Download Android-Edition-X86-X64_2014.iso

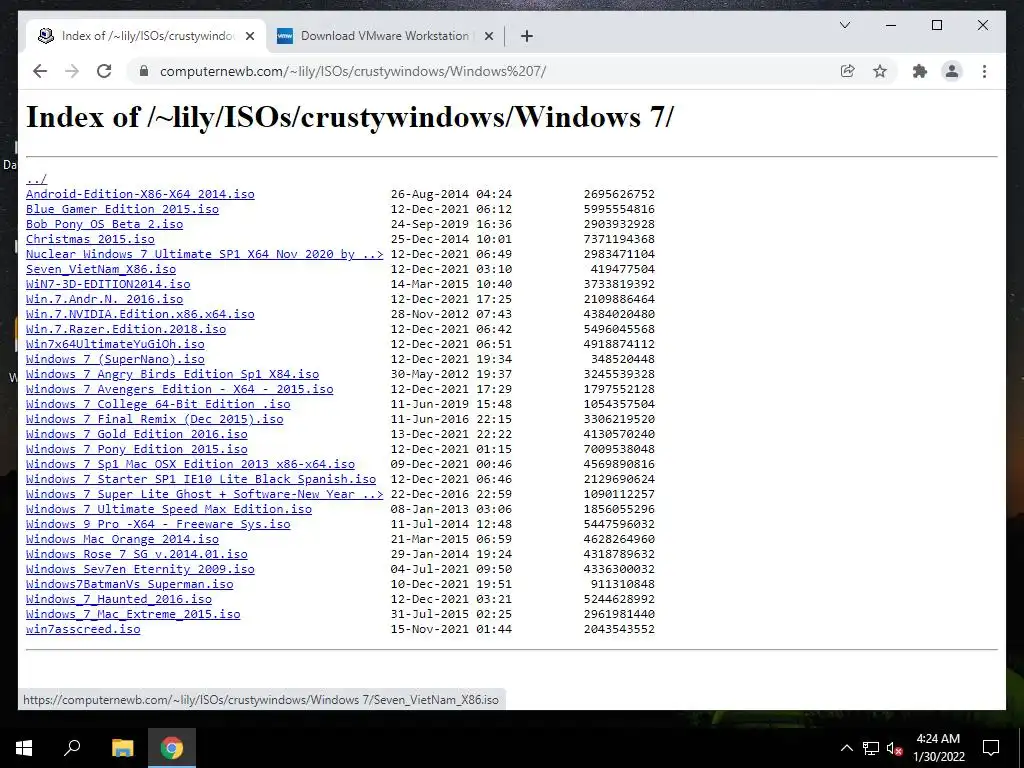(140, 194)
